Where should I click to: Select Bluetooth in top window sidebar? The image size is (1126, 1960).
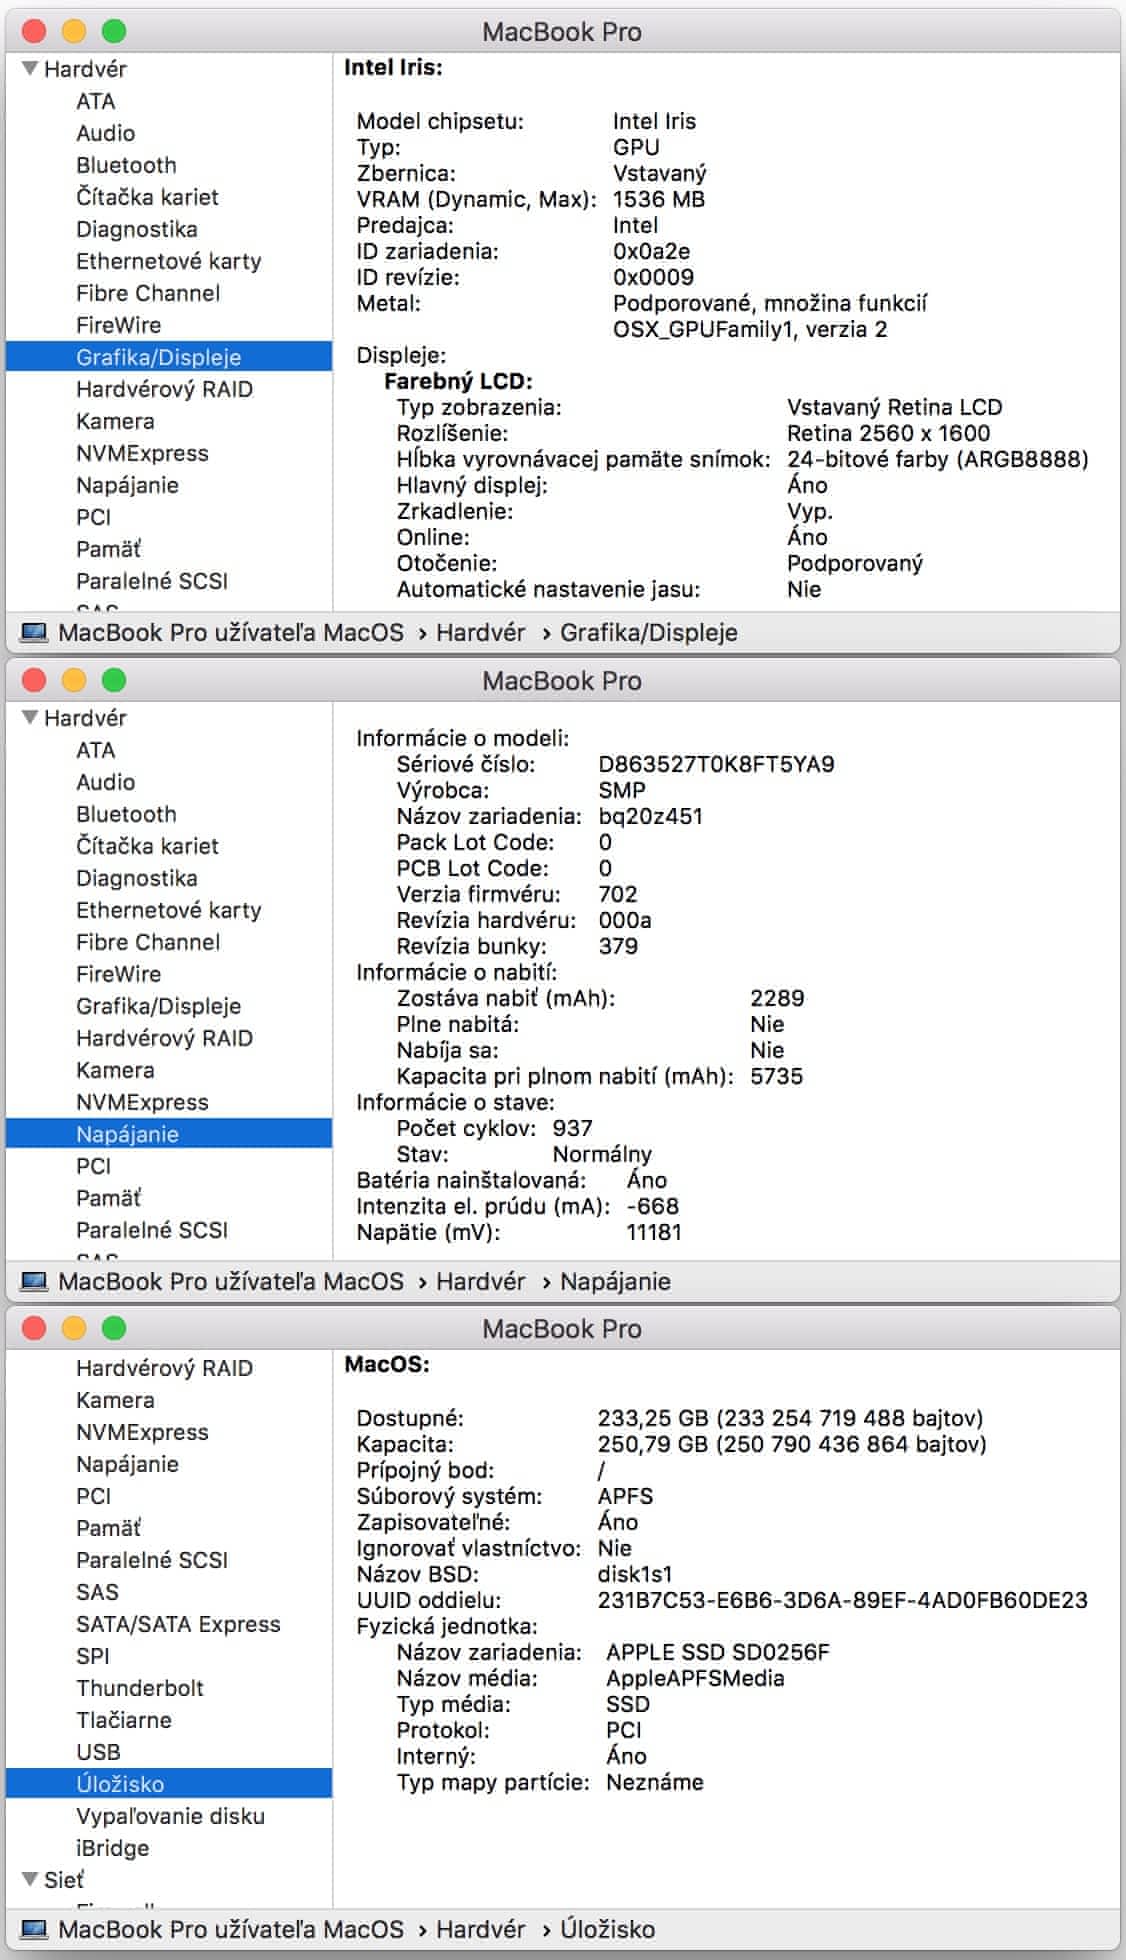point(126,165)
